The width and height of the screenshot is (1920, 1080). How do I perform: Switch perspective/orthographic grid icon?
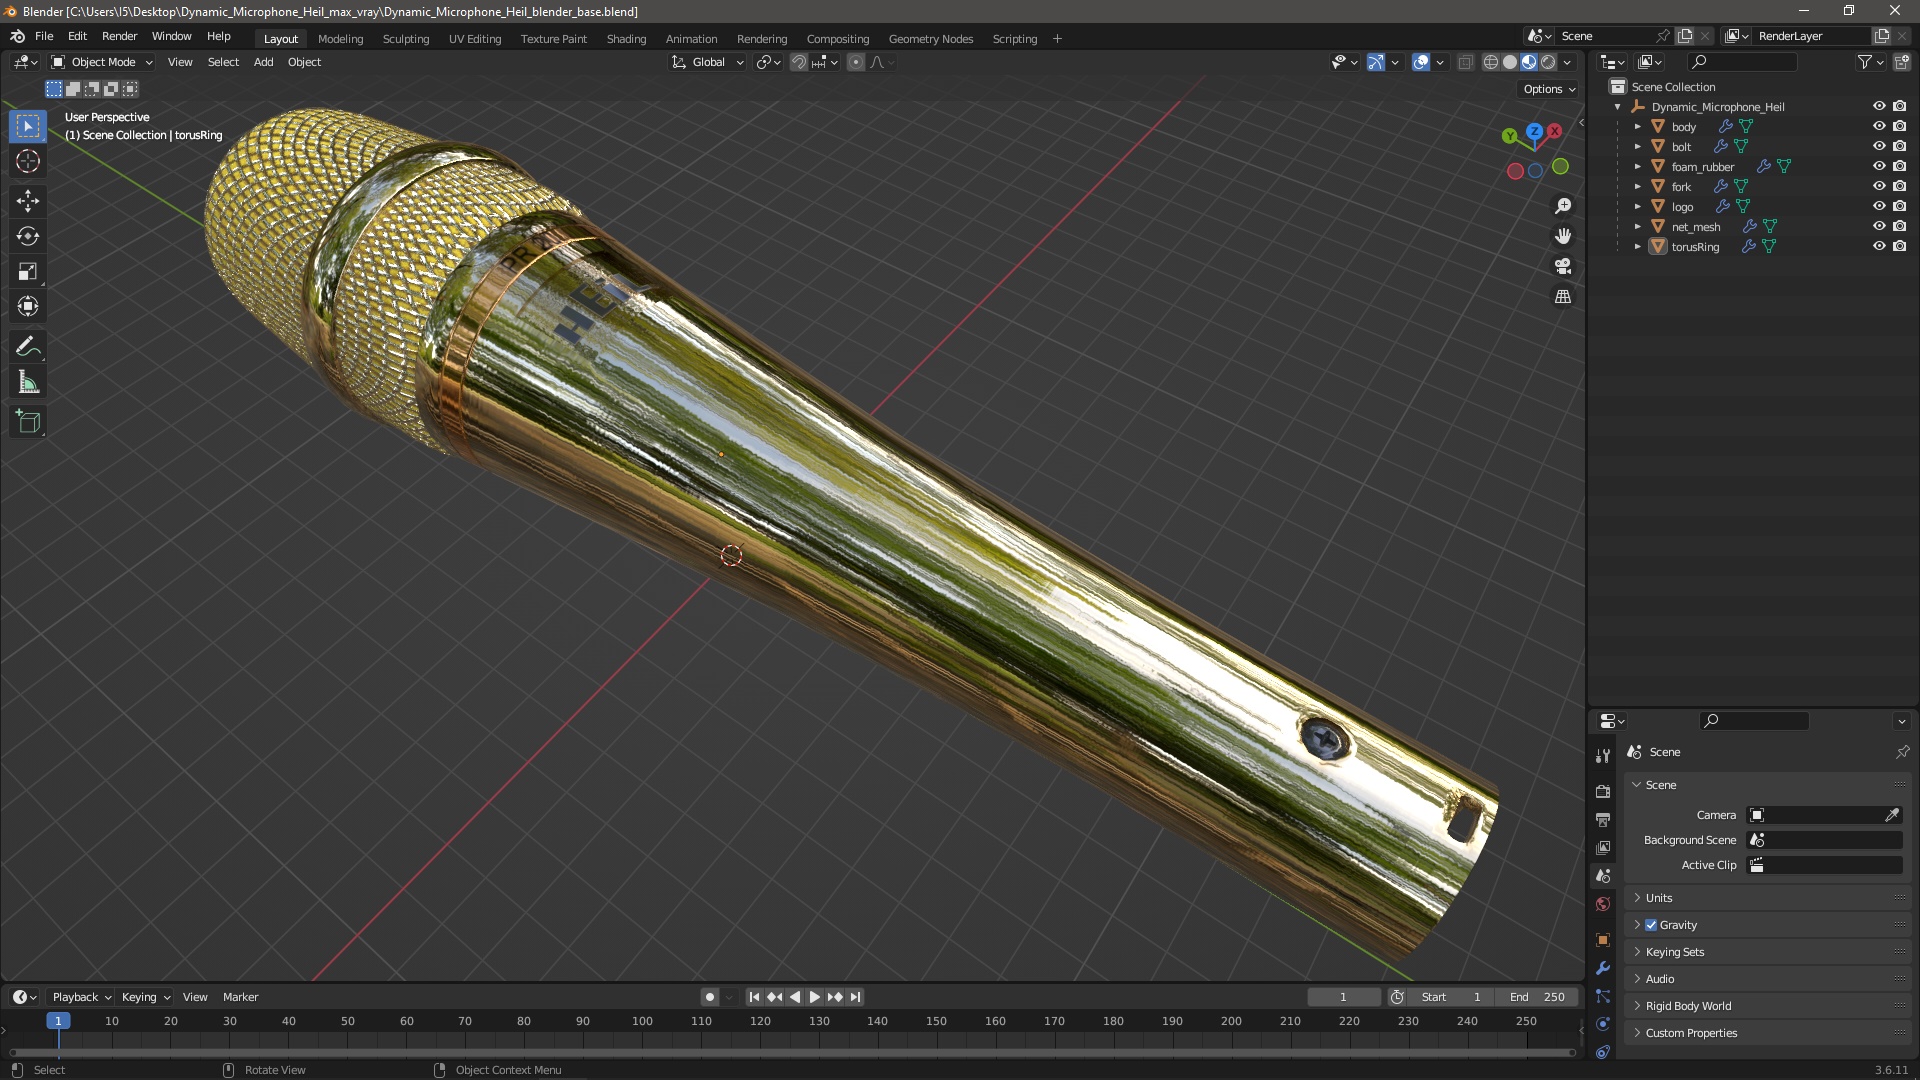pyautogui.click(x=1563, y=297)
